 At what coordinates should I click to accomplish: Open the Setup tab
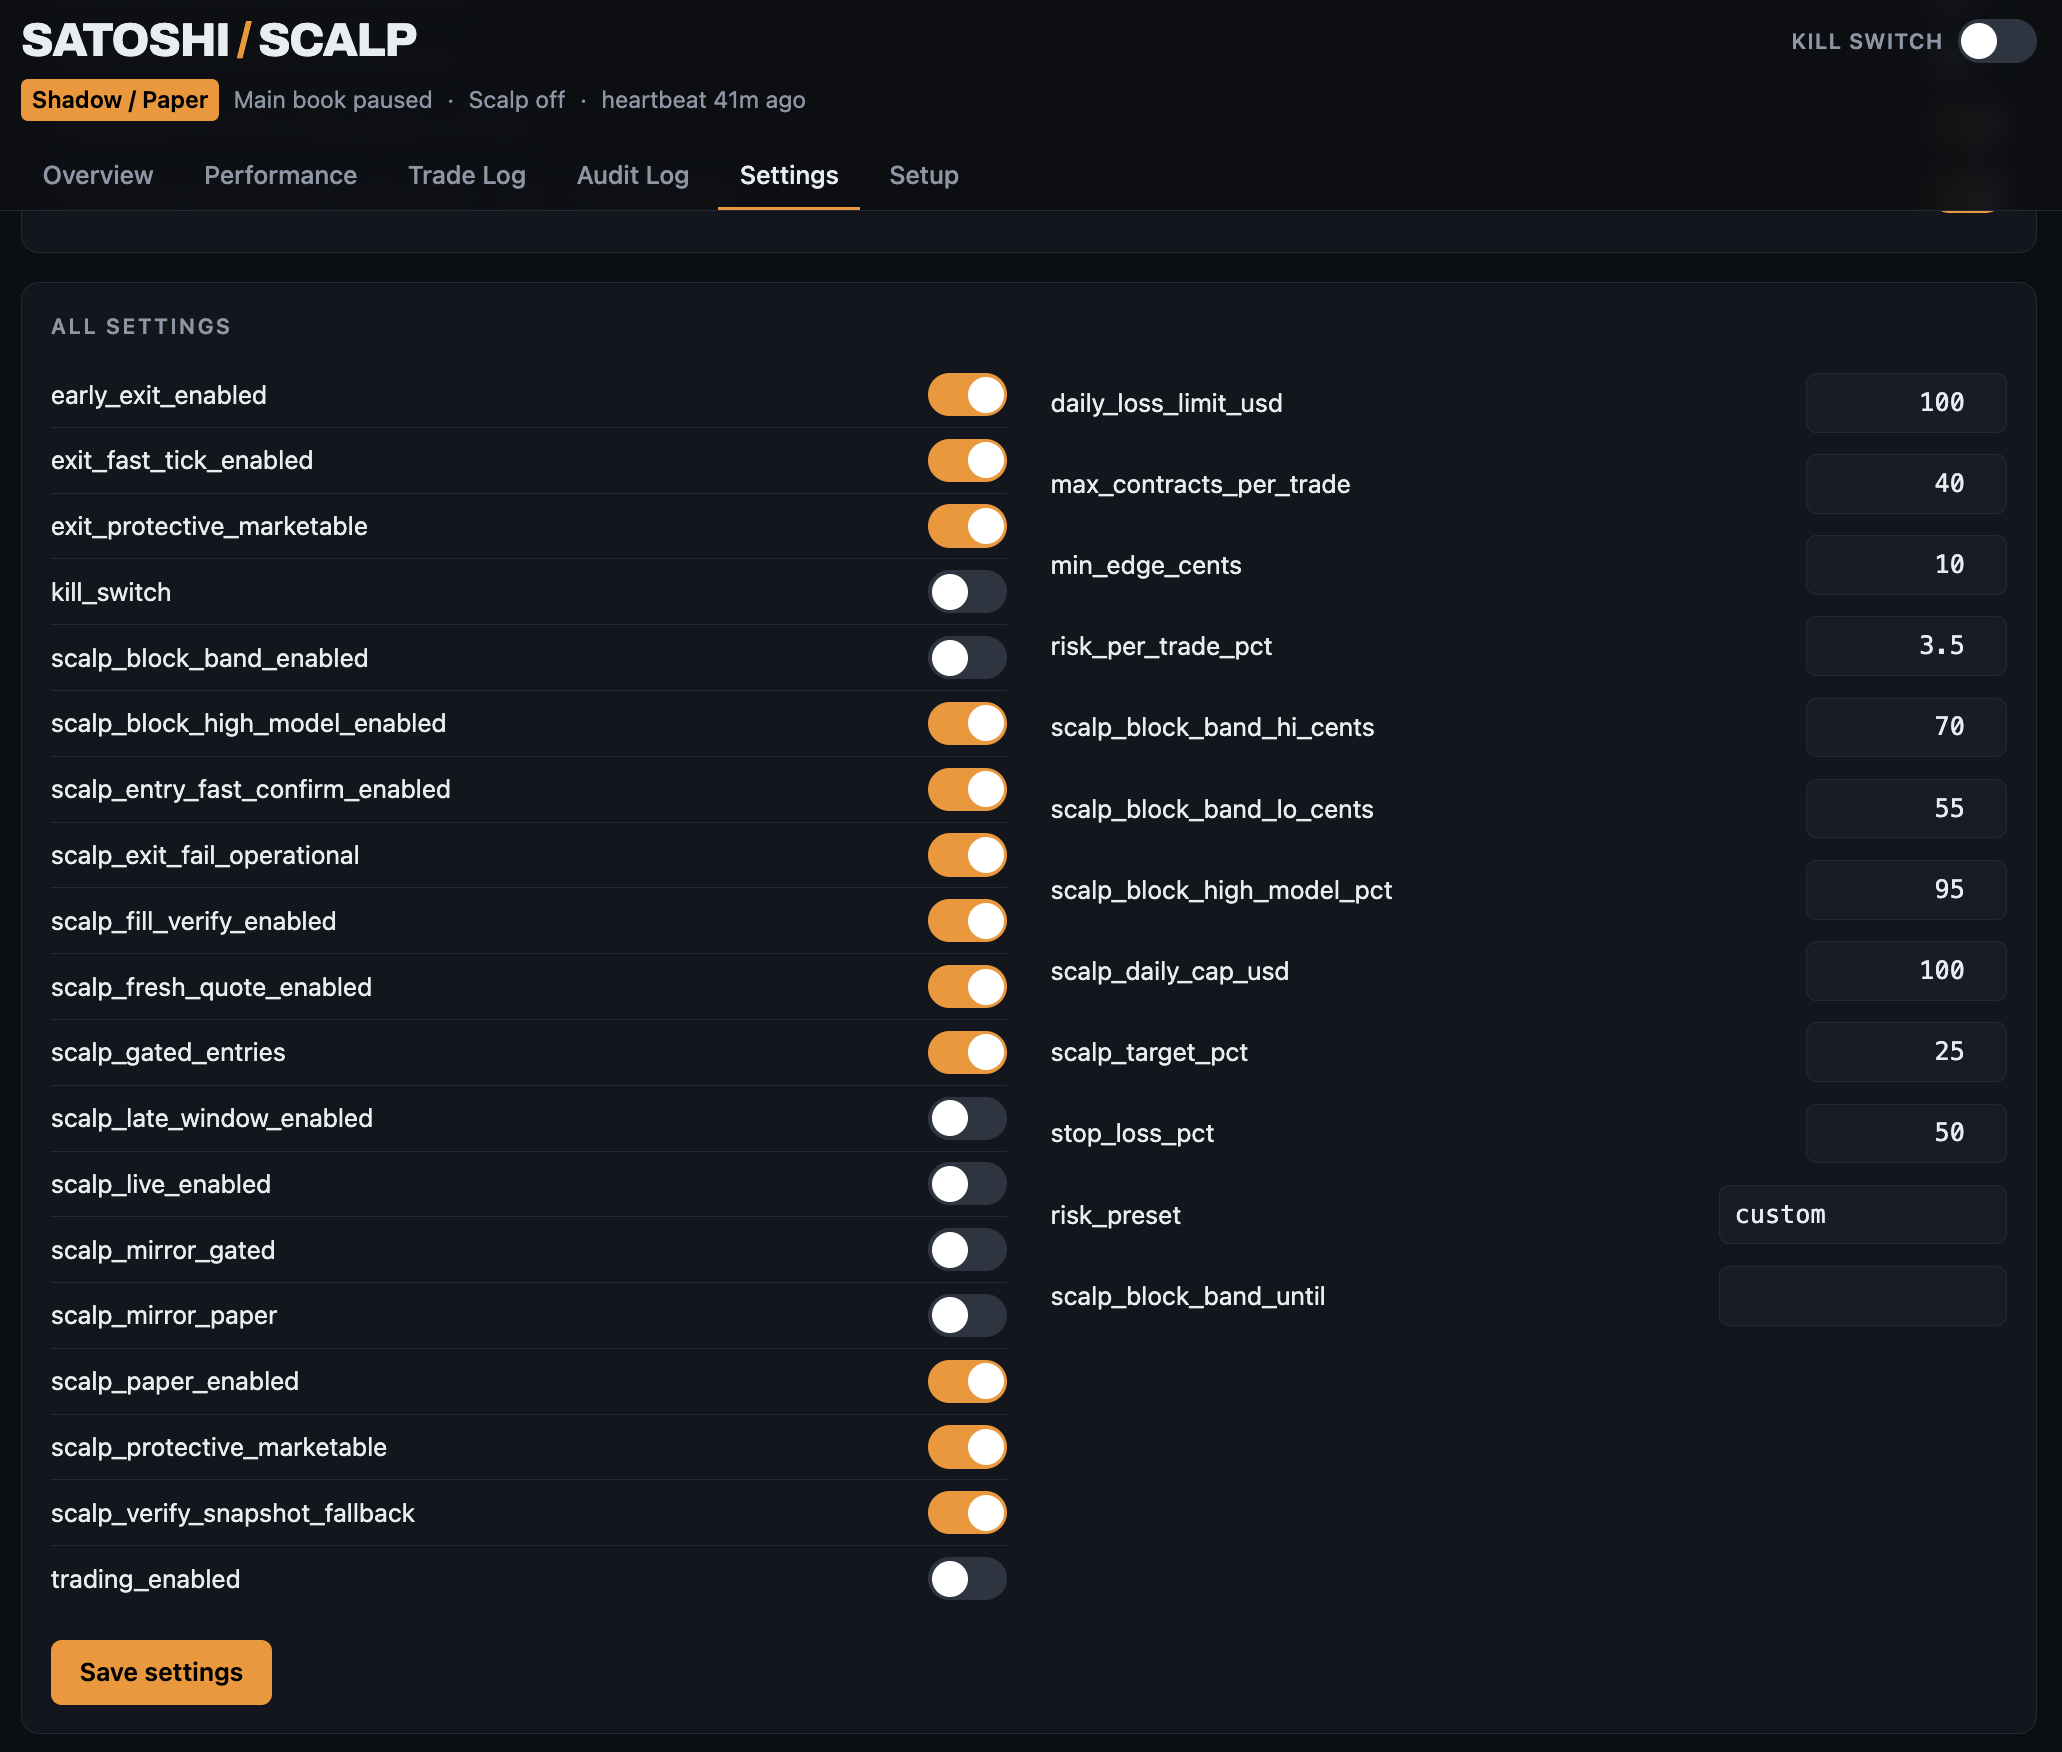click(924, 175)
